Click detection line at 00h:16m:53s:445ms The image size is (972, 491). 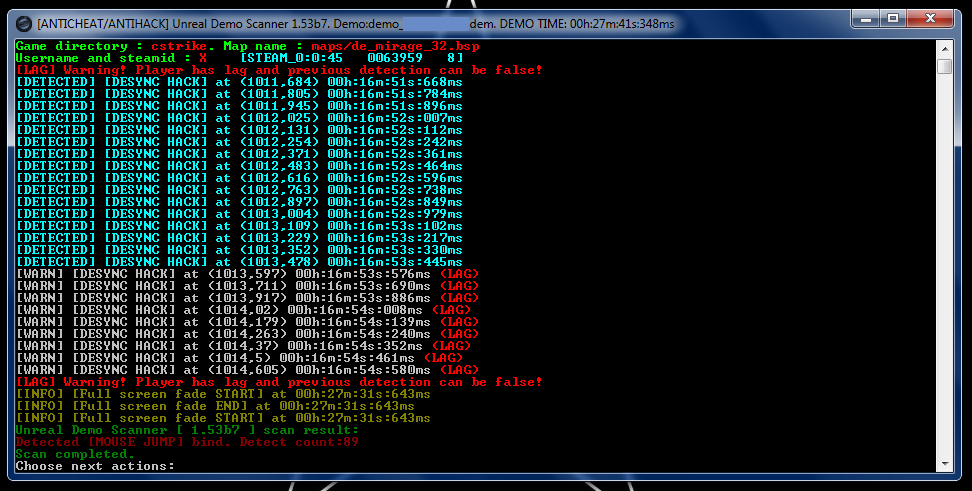[239, 262]
